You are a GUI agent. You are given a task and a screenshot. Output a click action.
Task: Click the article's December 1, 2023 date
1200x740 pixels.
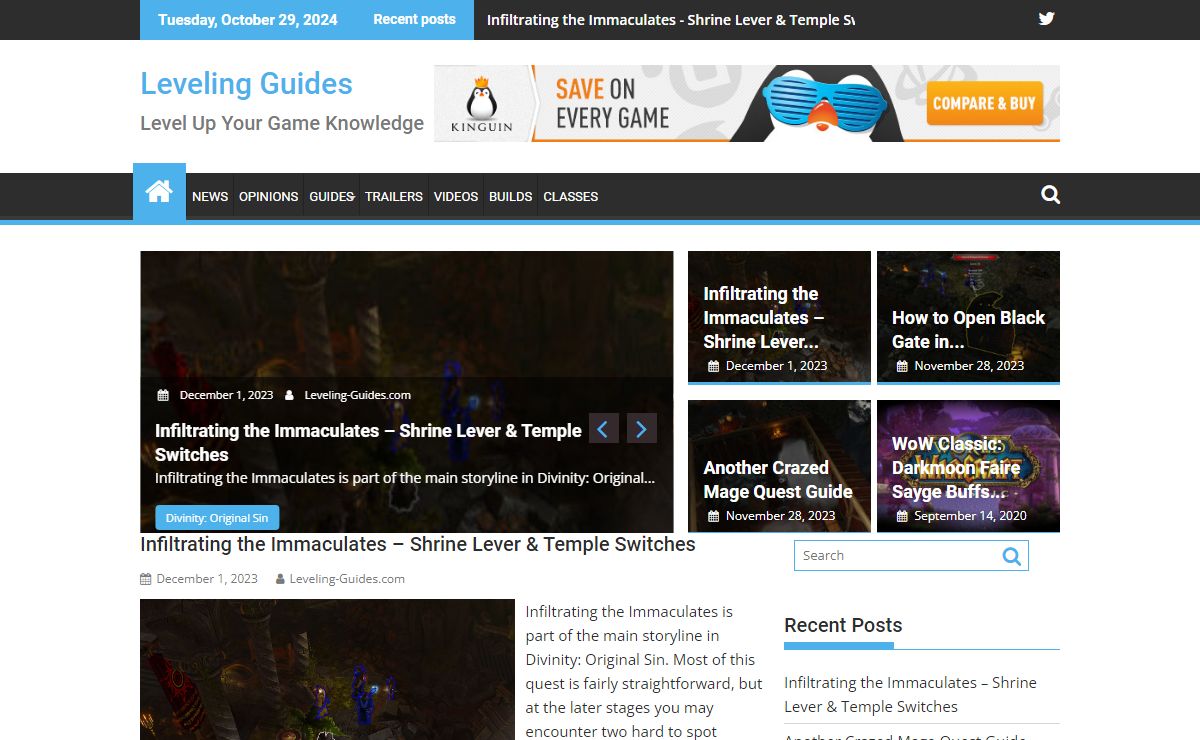[207, 579]
